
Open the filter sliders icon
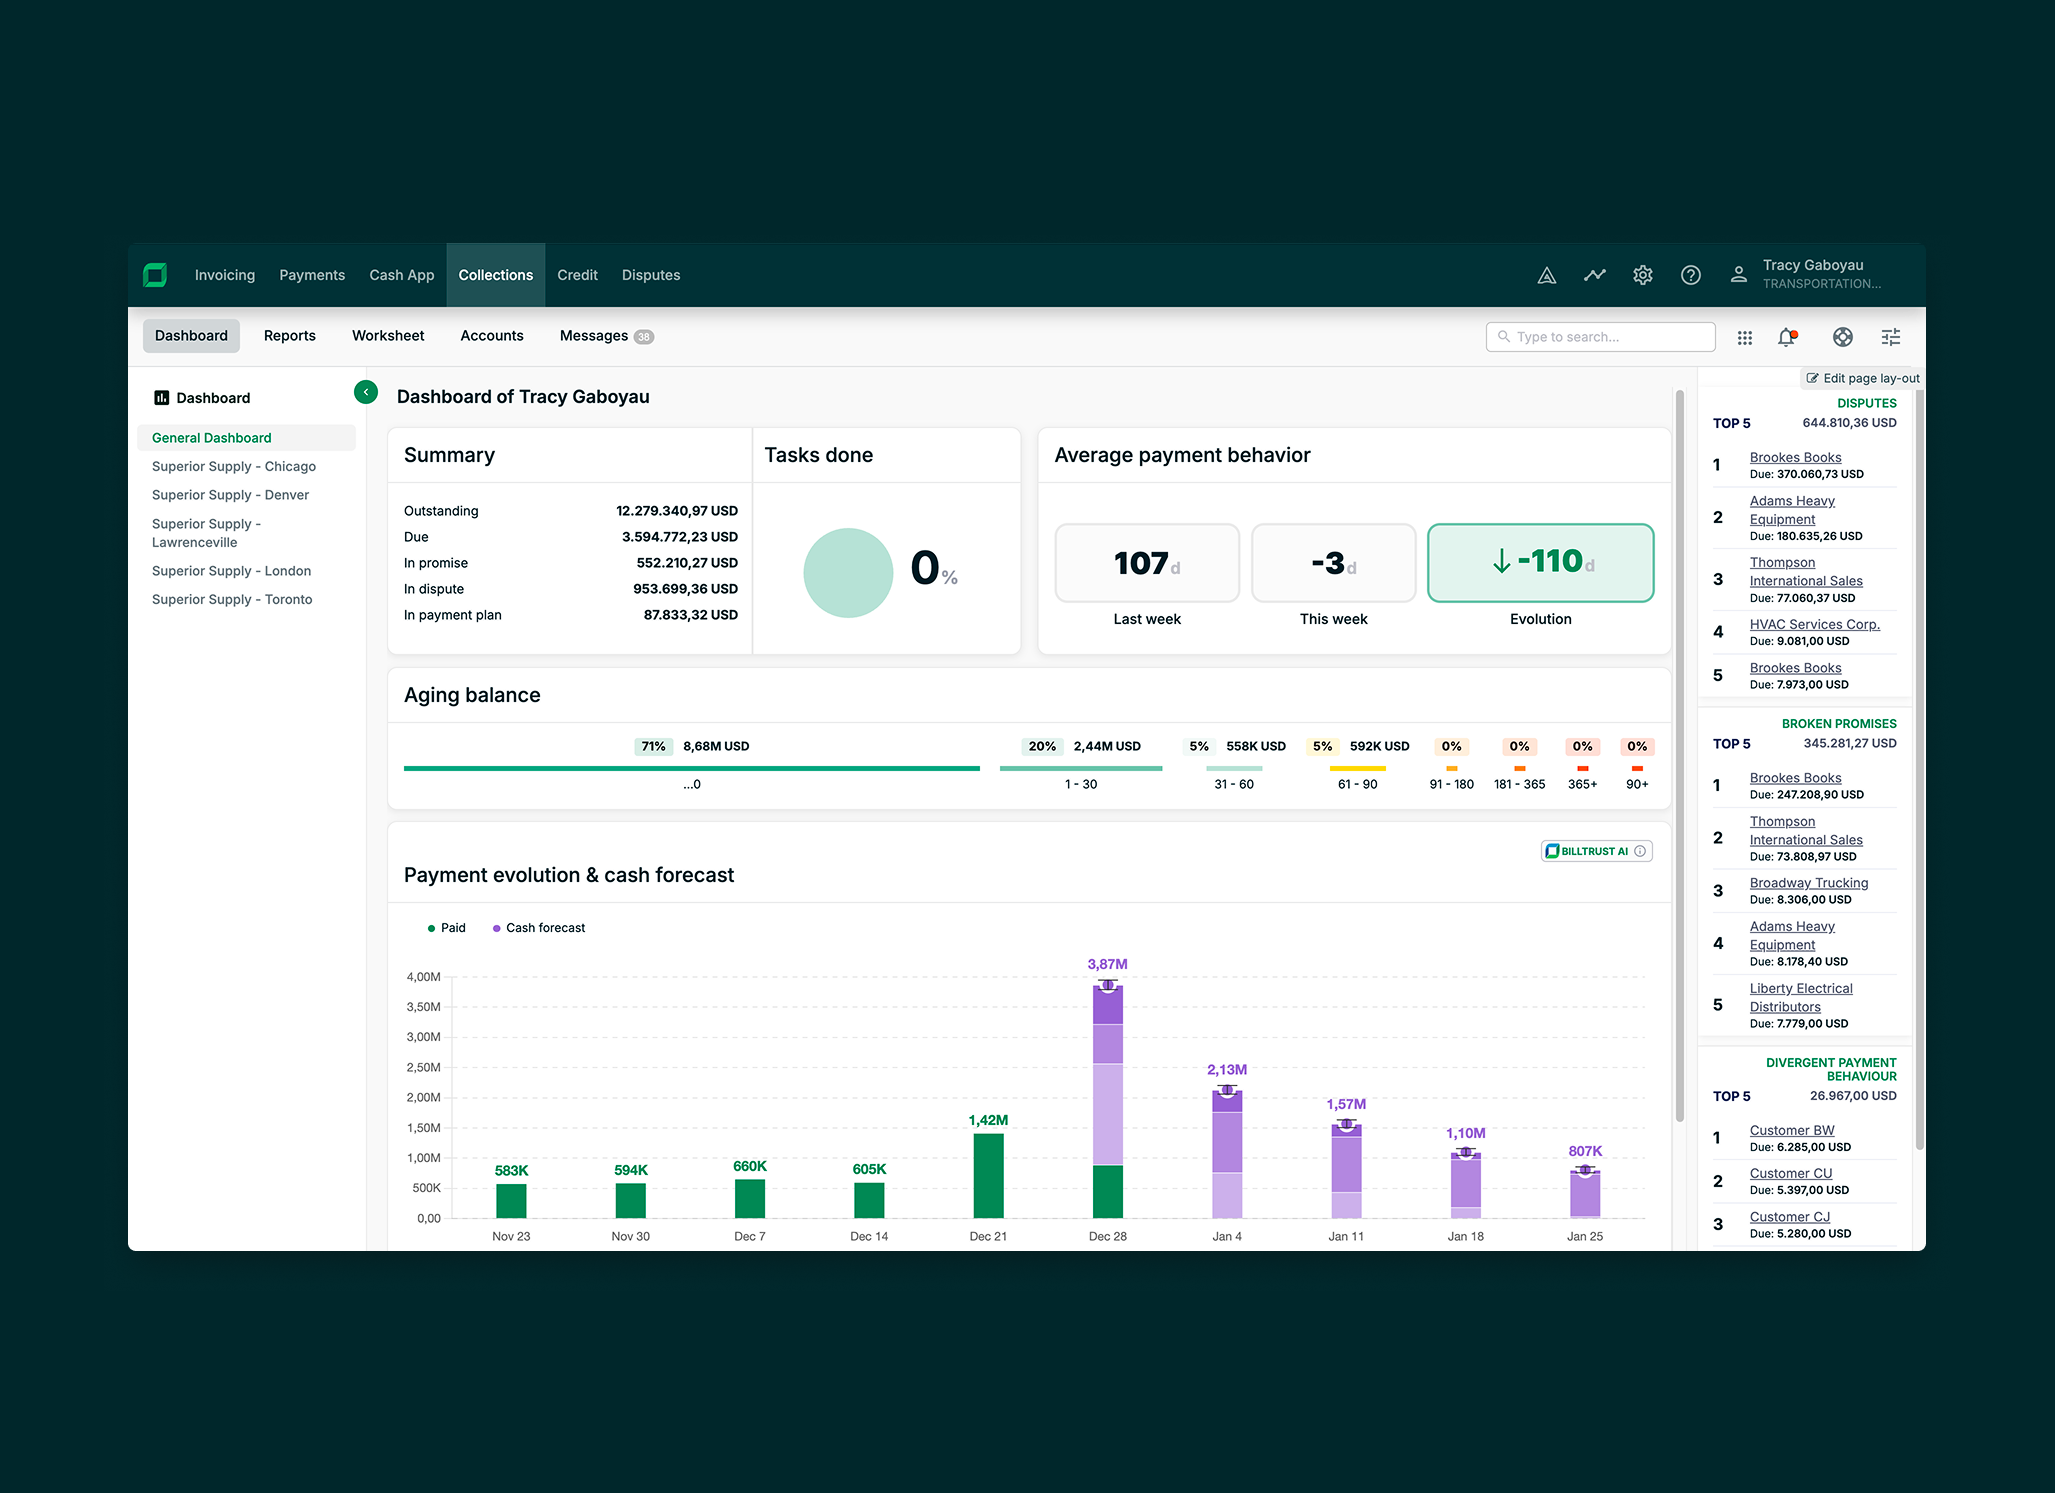1890,338
